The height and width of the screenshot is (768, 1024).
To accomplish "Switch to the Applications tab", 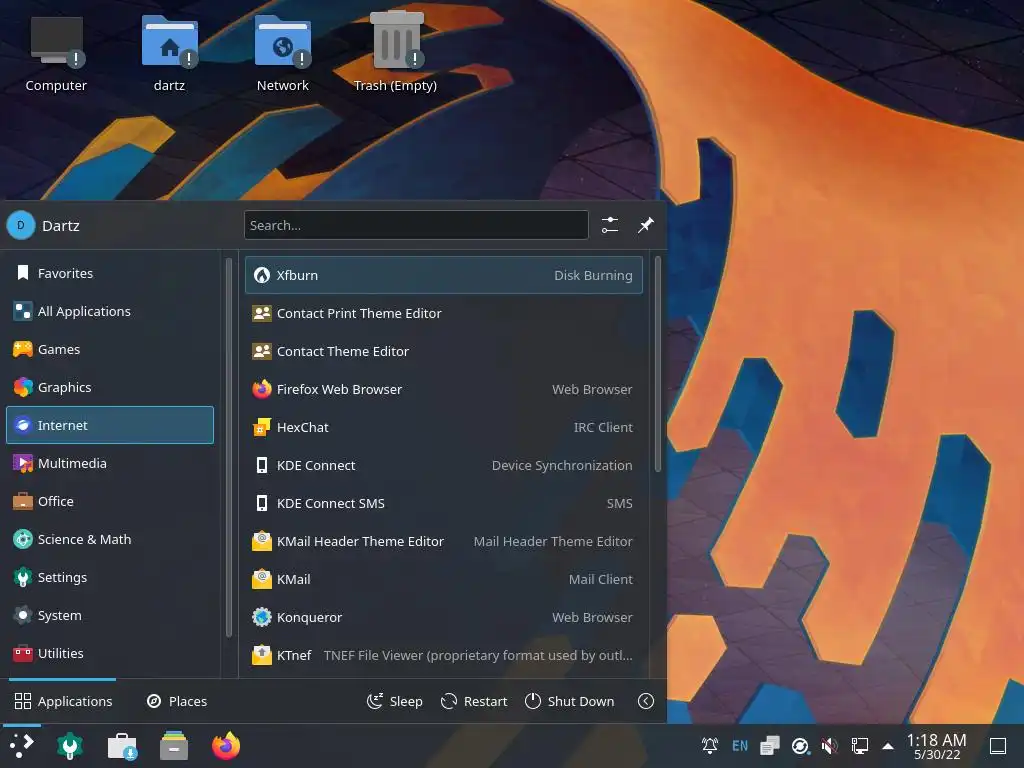I will point(63,701).
